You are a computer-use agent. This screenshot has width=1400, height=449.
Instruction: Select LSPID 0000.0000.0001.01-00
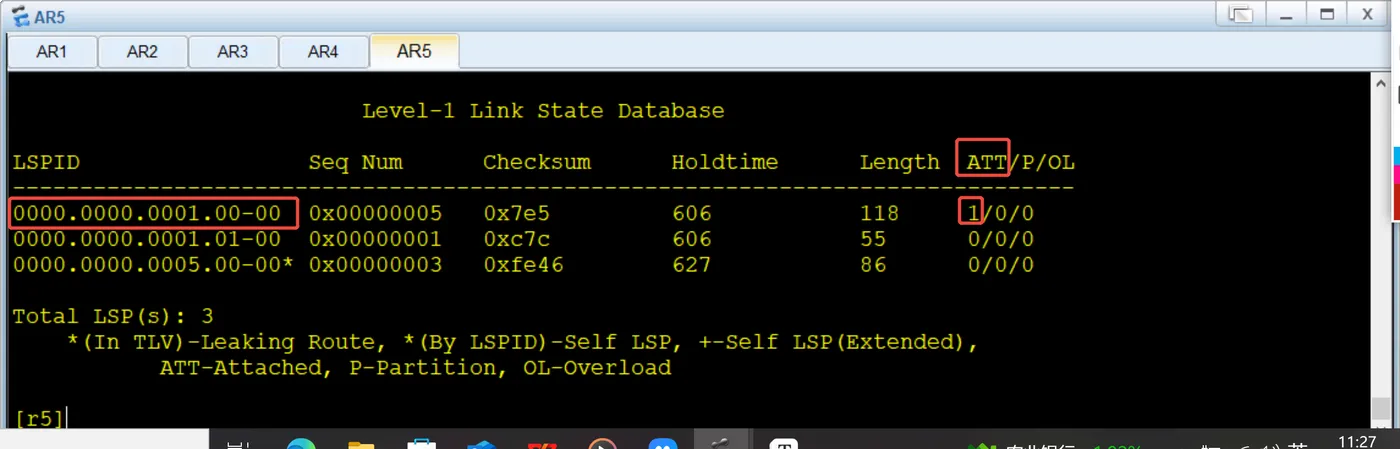click(146, 239)
